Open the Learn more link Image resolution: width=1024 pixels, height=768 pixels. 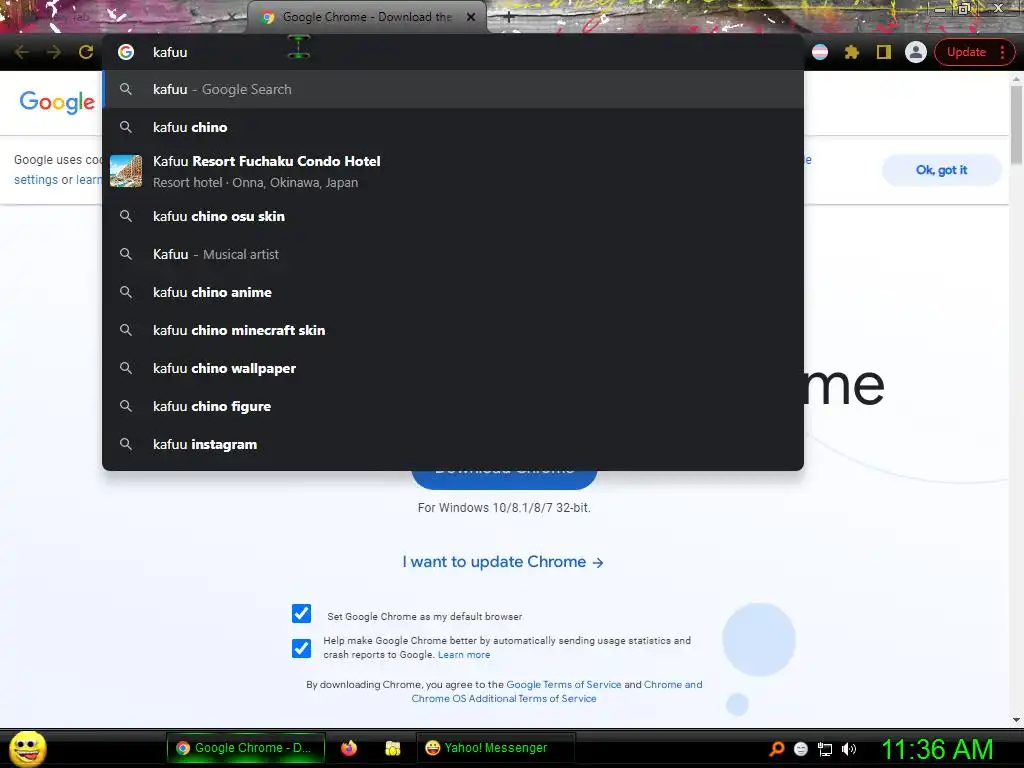pos(464,655)
